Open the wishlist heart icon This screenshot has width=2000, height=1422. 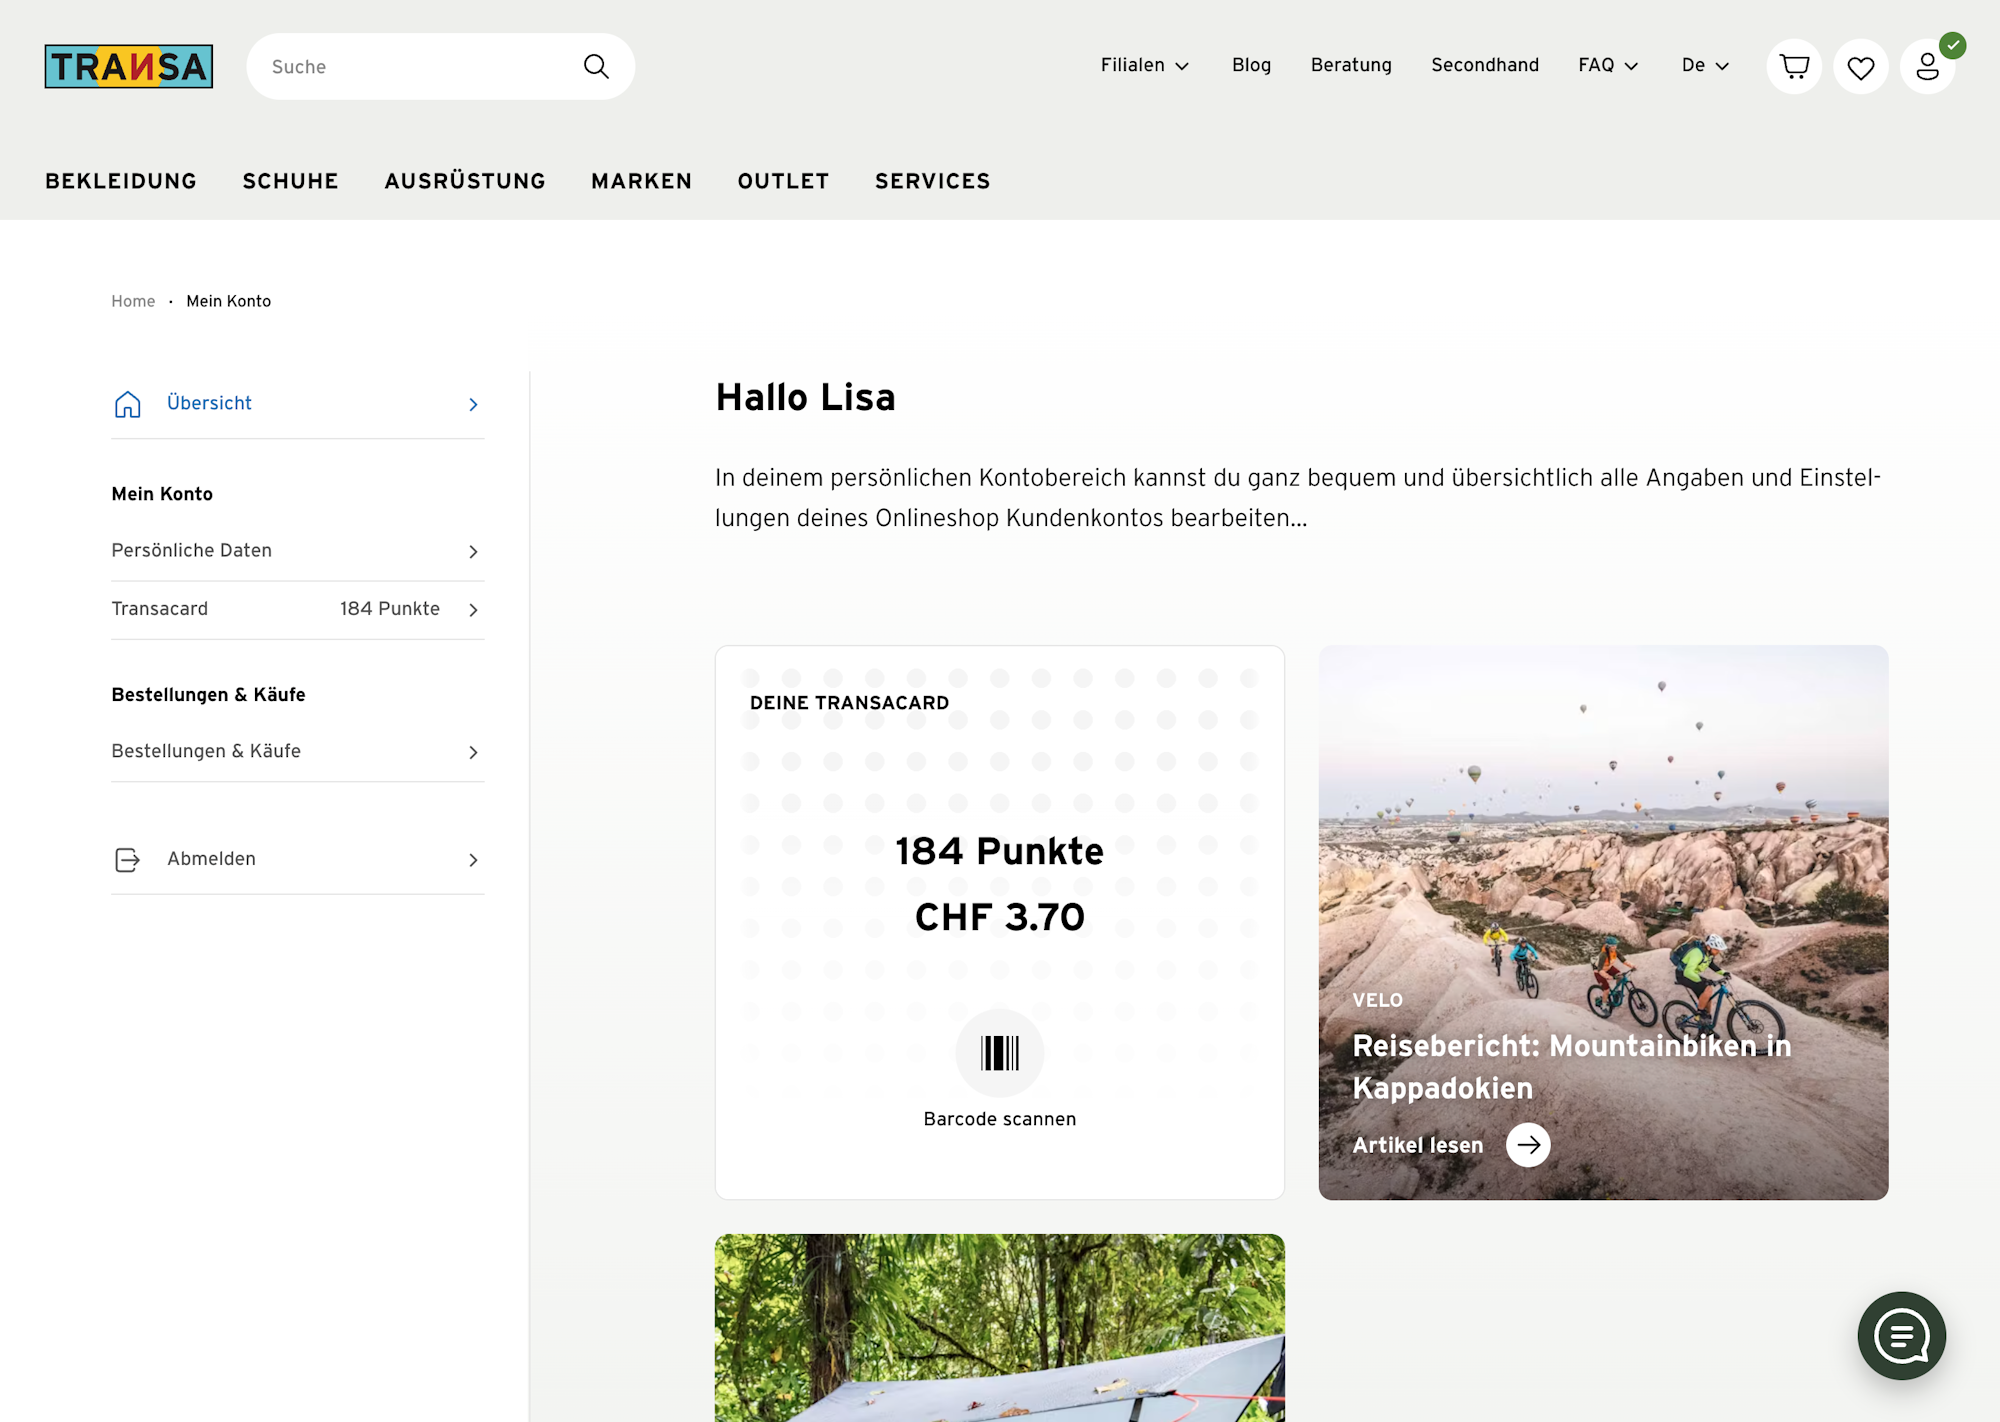pyautogui.click(x=1861, y=66)
